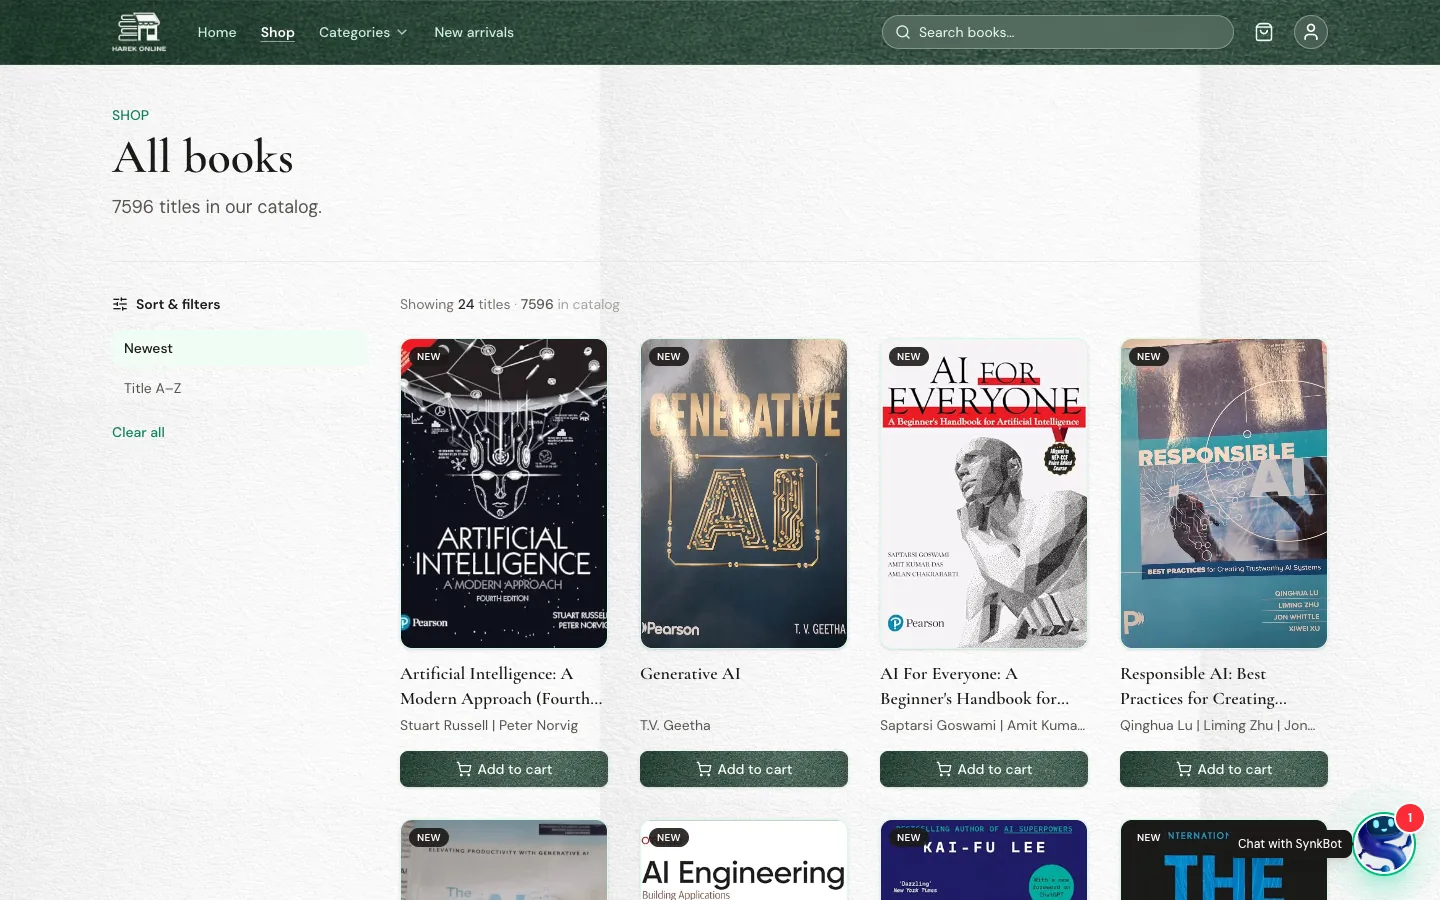Viewport: 1440px width, 900px height.
Task: Open the user account icon
Action: [x=1311, y=32]
